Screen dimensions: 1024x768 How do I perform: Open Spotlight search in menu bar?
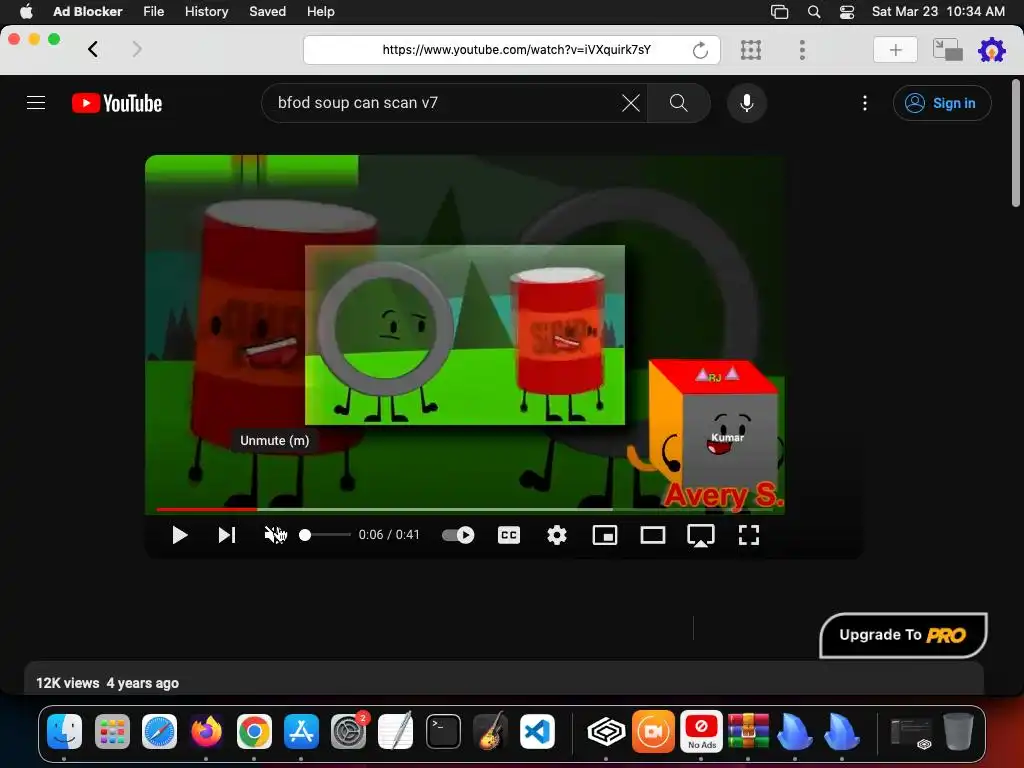[x=814, y=12]
